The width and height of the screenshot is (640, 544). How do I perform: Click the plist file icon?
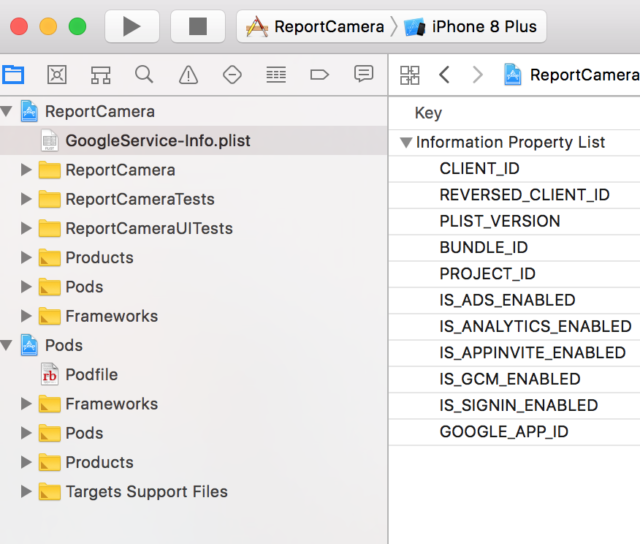coord(50,140)
